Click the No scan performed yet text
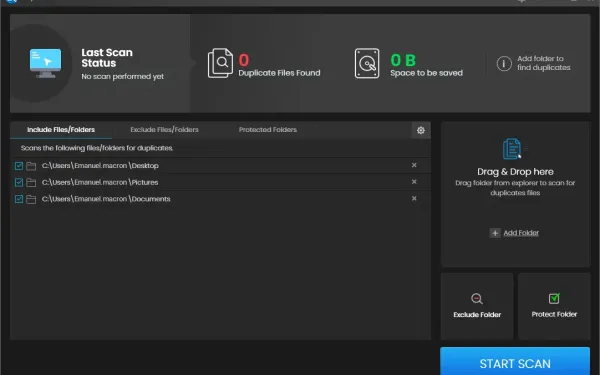This screenshot has width=600, height=375. pyautogui.click(x=122, y=77)
